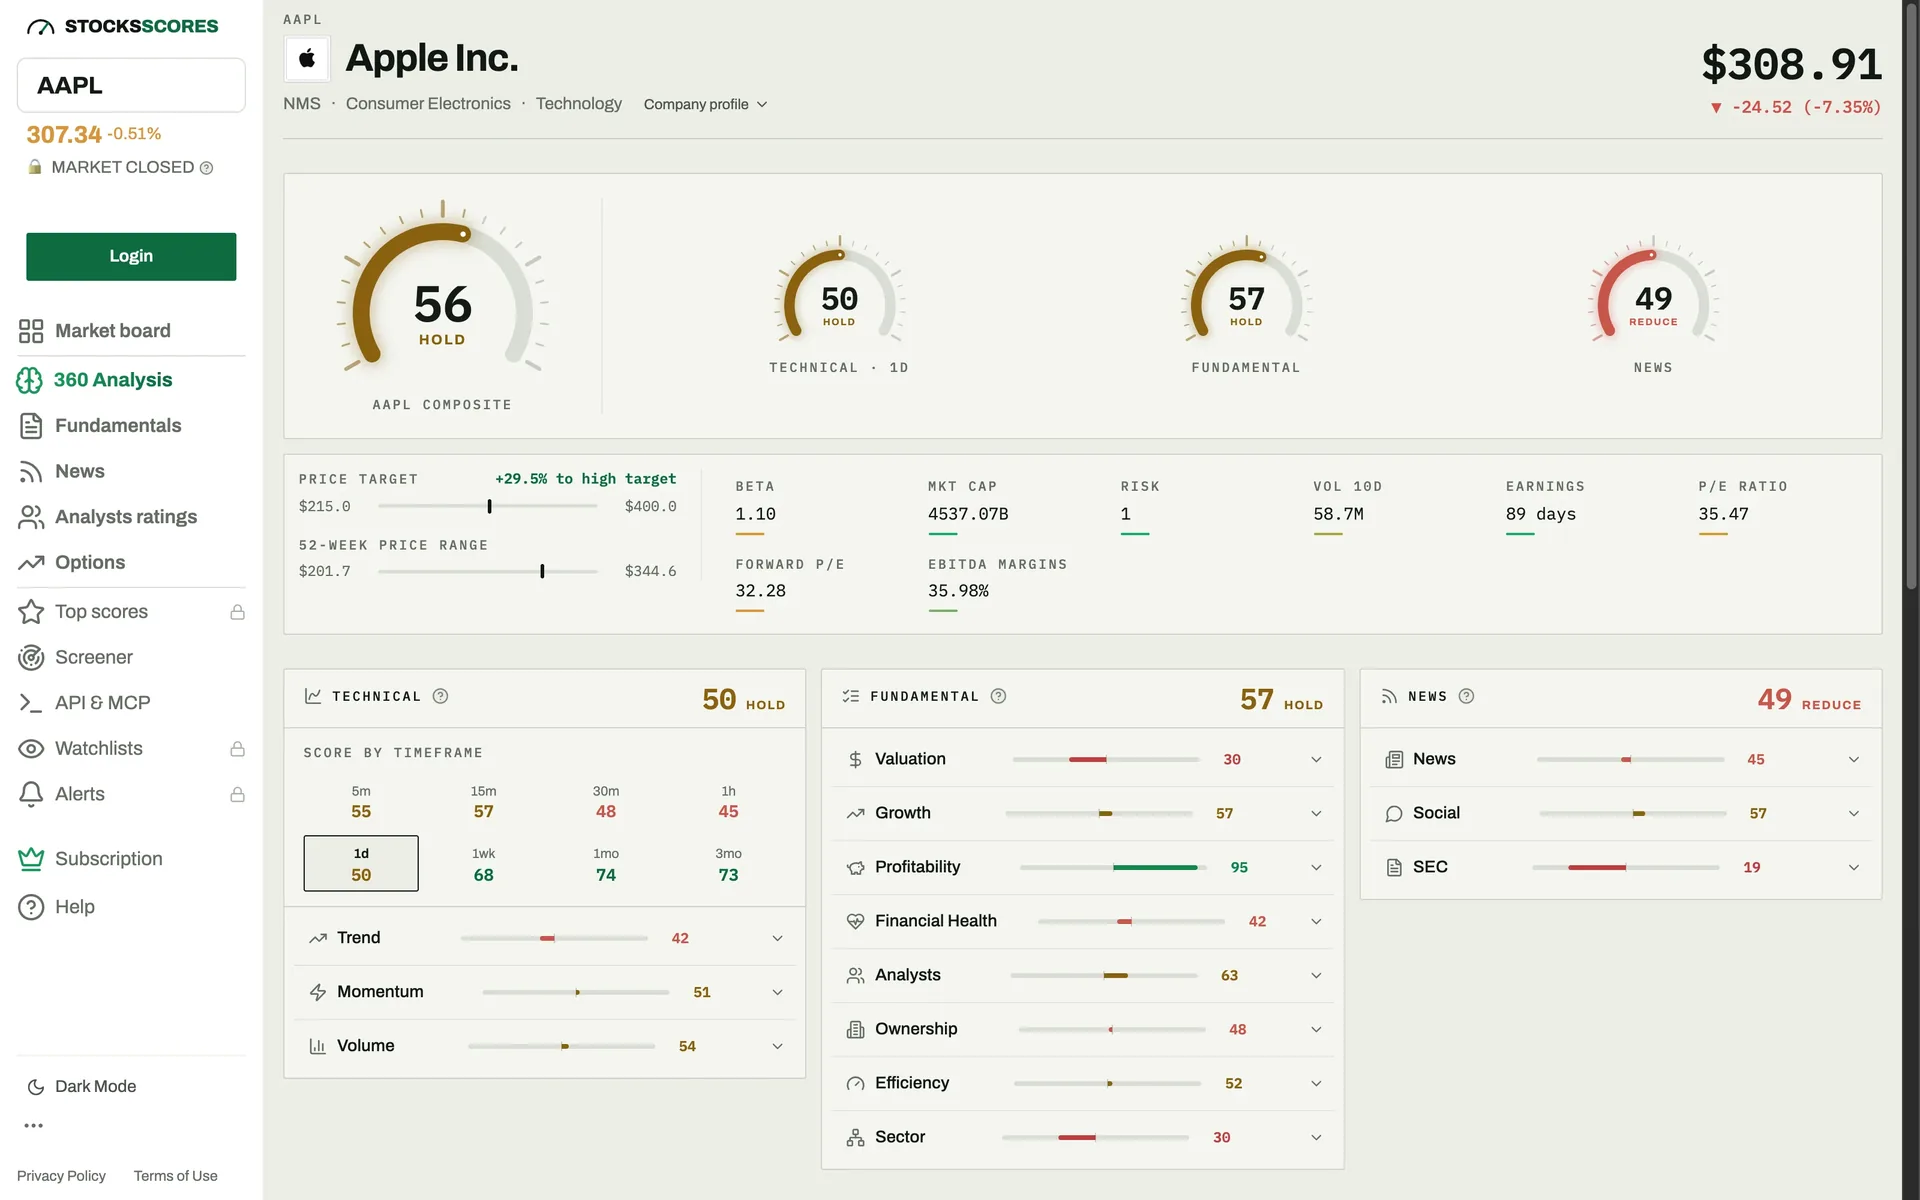Select the 1mo timeframe score
This screenshot has width=1920, height=1200.
coord(606,865)
